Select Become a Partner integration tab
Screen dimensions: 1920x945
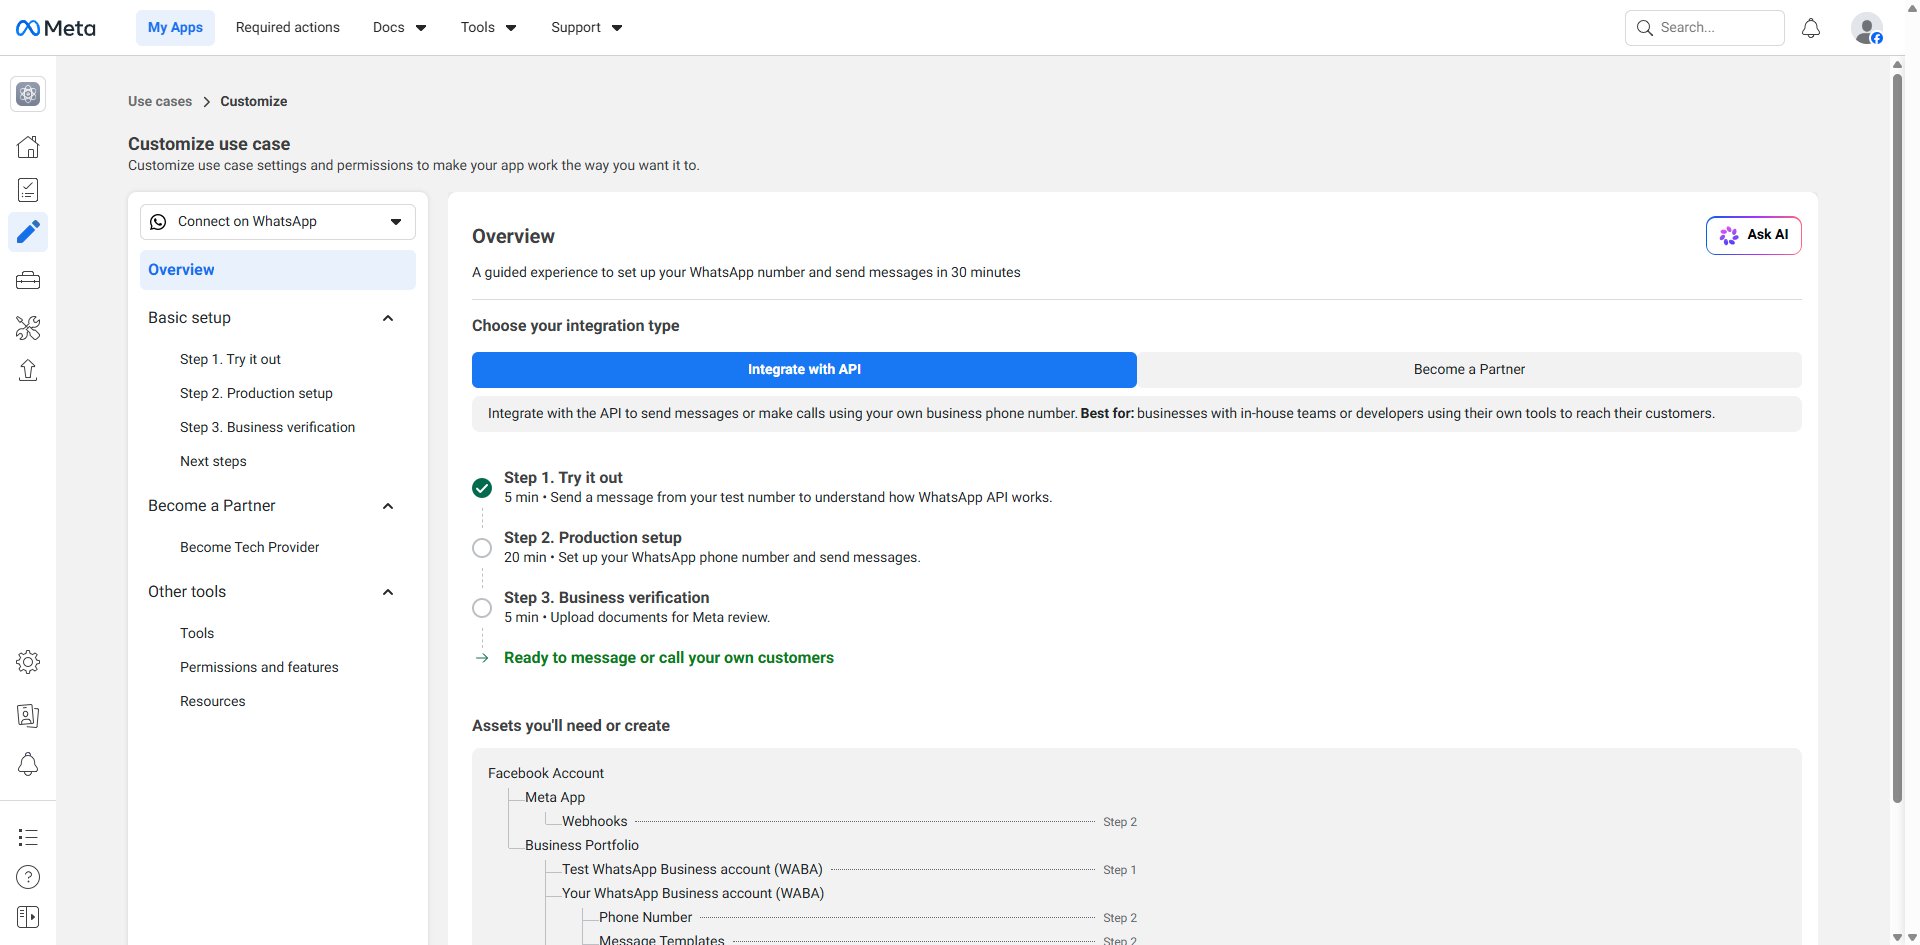pos(1469,370)
